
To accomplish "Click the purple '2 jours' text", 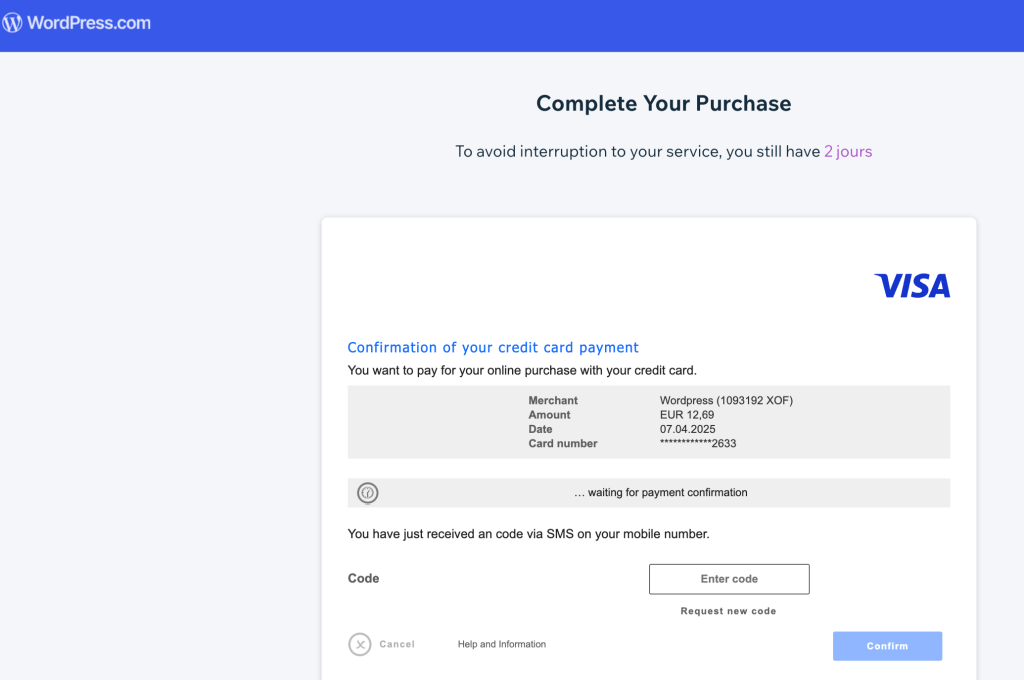I will (848, 152).
